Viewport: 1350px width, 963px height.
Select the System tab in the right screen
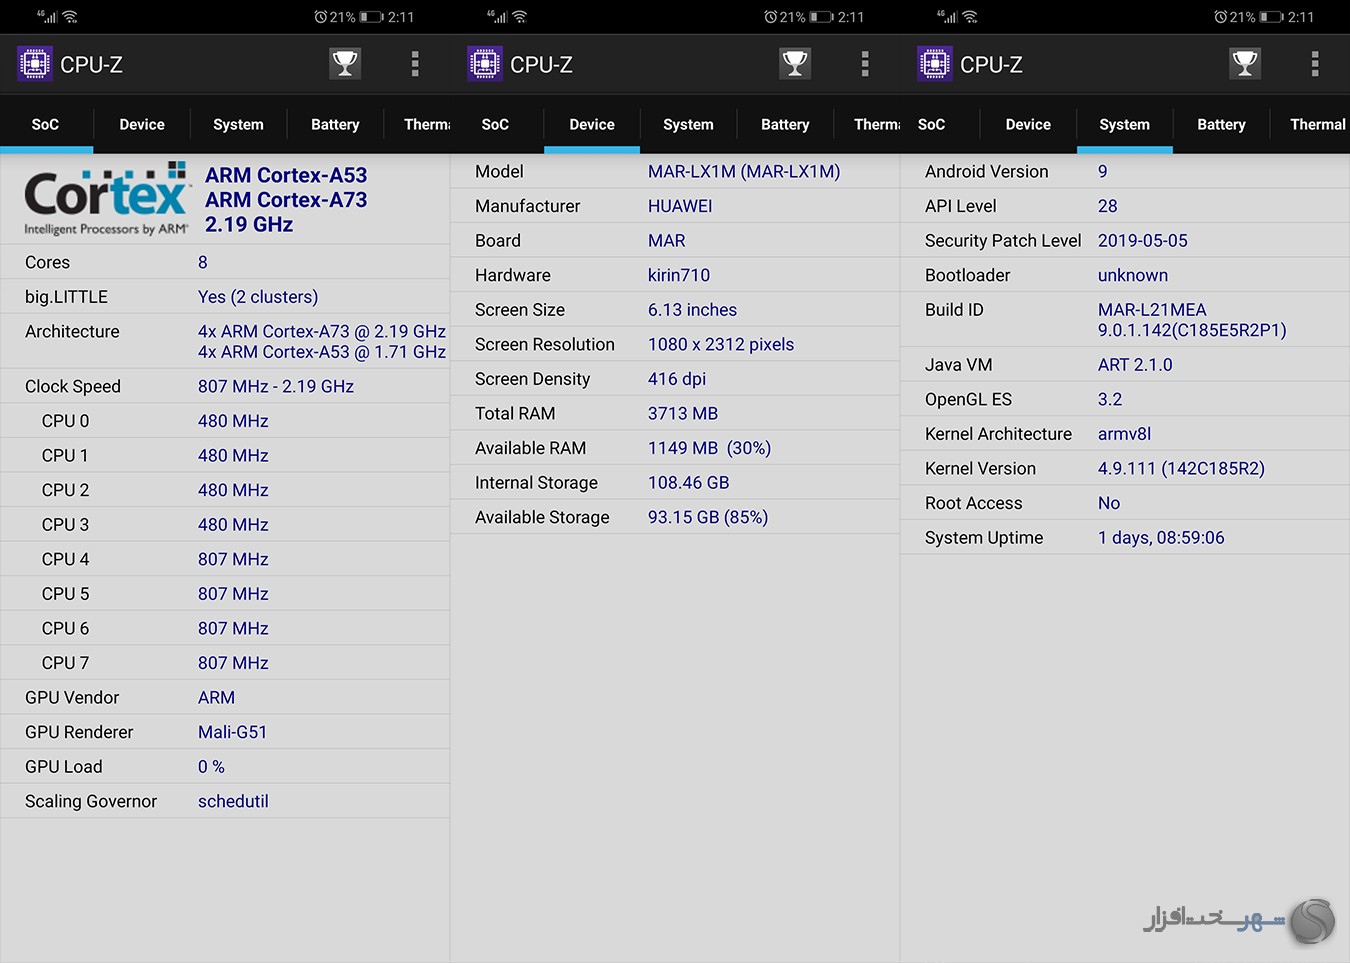(1124, 124)
